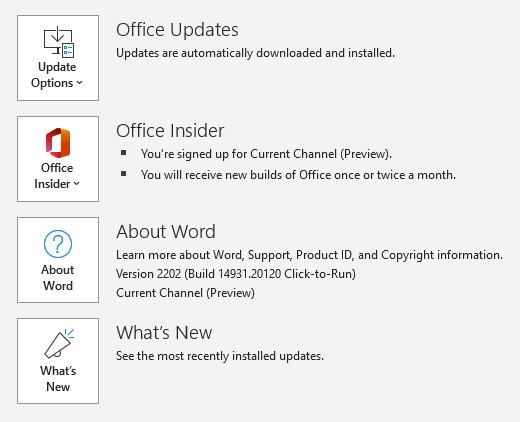Screen dimensions: 520x422
Task: Click the Current Channel (Preview) line under version
Action: pyautogui.click(x=185, y=293)
